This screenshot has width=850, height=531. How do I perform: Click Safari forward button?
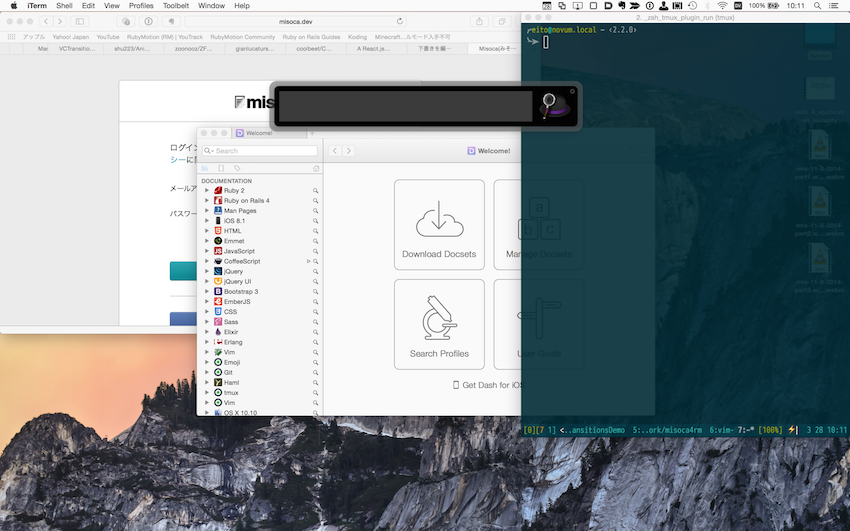60,22
